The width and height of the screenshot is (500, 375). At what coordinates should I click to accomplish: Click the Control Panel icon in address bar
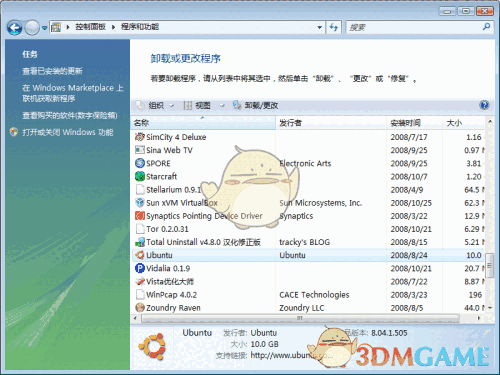click(x=56, y=27)
